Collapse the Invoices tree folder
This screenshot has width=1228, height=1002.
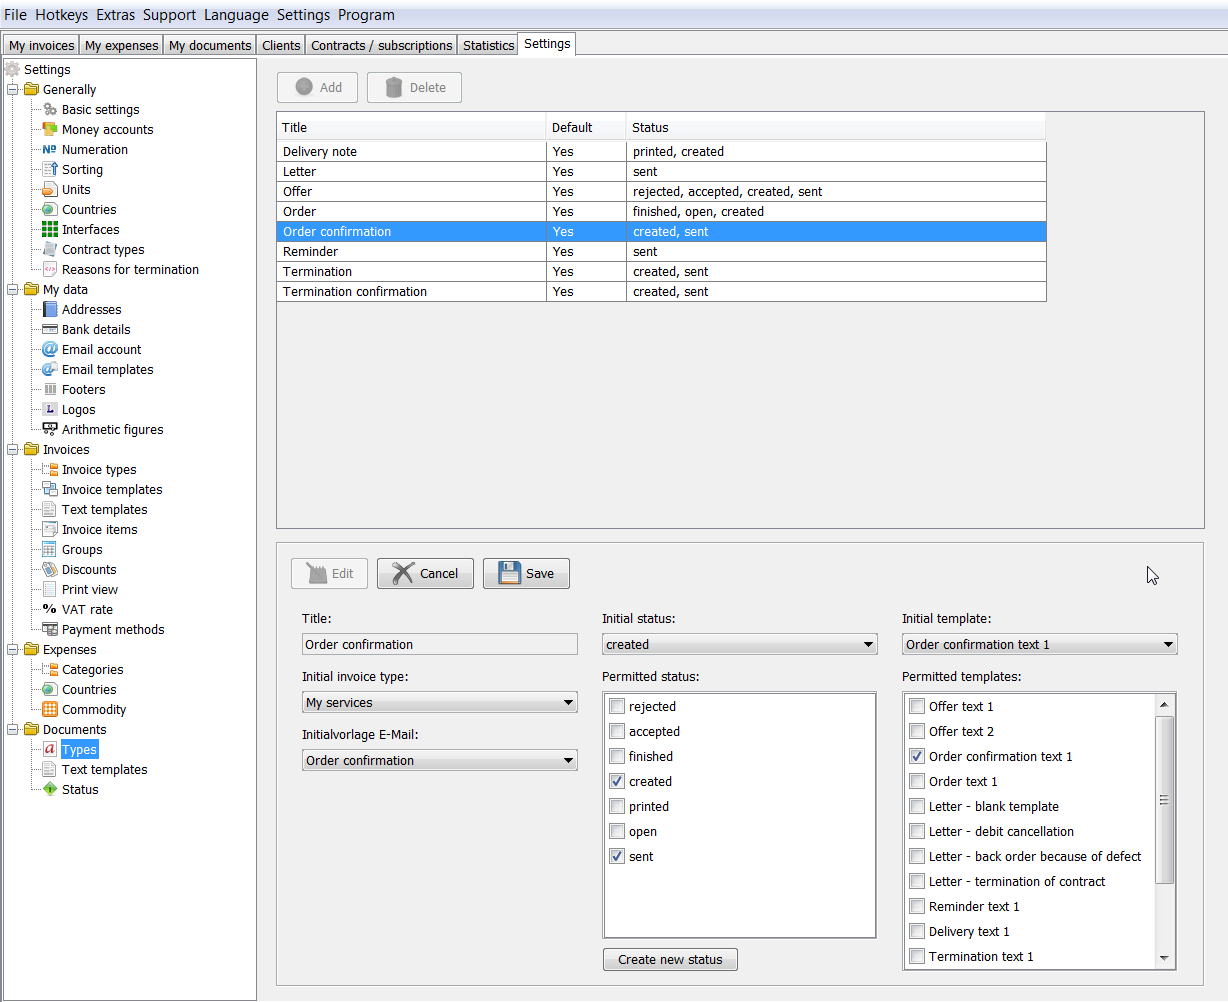[x=13, y=450]
